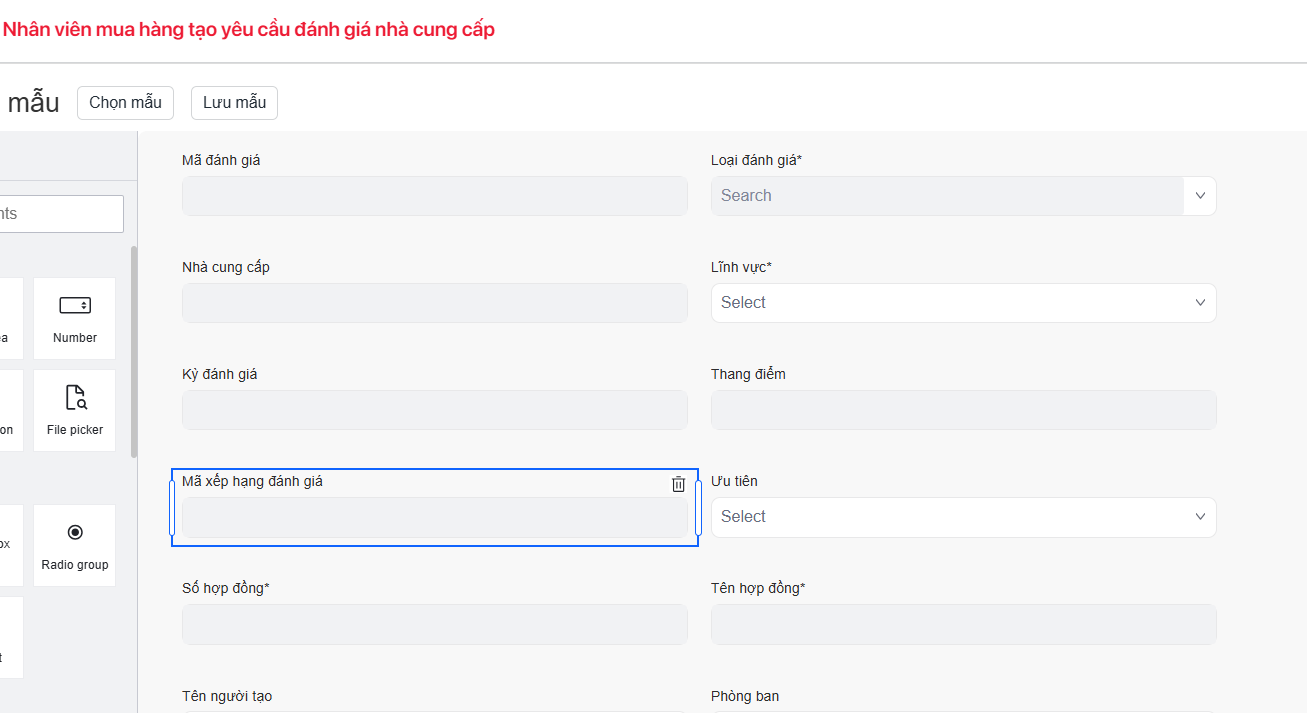The image size is (1307, 713).
Task: Click the components panel vertical scrollbar
Action: (134, 350)
